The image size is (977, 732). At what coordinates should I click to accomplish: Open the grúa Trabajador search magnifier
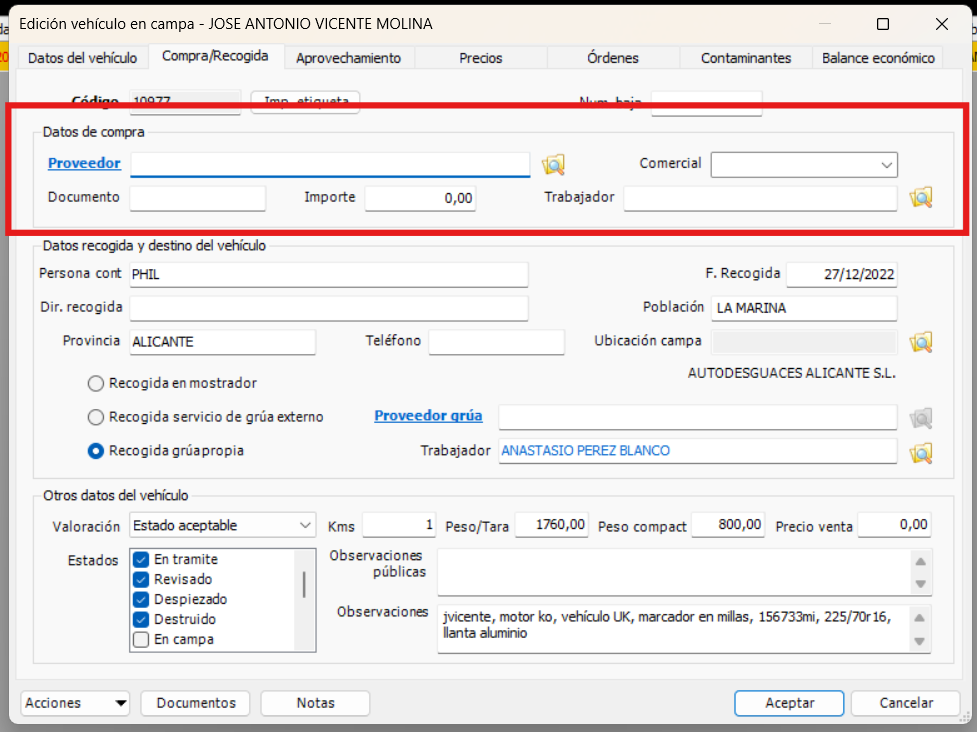pos(921,450)
